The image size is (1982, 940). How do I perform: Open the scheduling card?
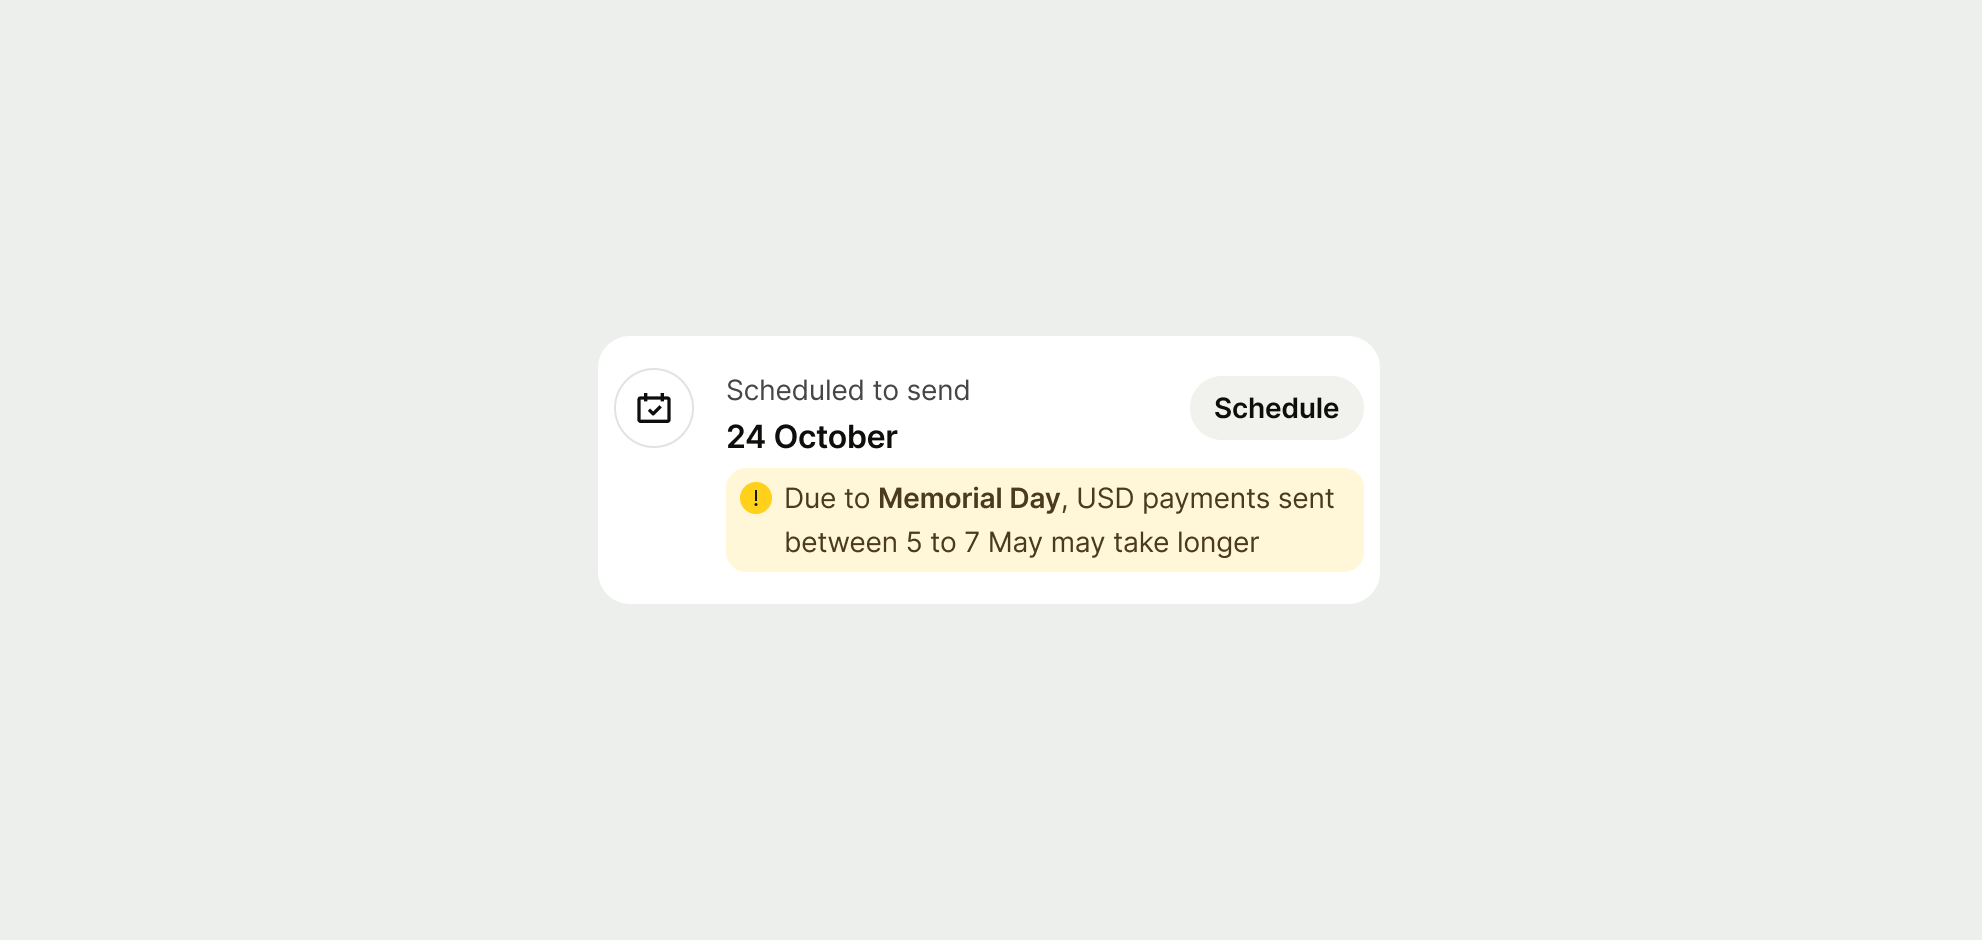point(988,469)
